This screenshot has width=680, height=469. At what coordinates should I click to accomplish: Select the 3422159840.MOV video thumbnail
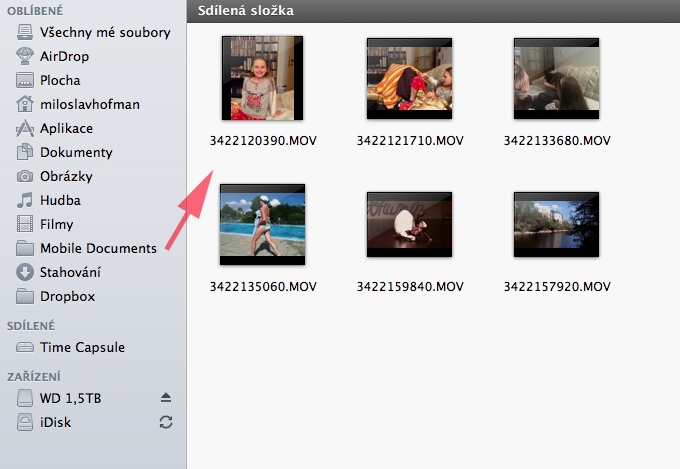click(x=409, y=224)
